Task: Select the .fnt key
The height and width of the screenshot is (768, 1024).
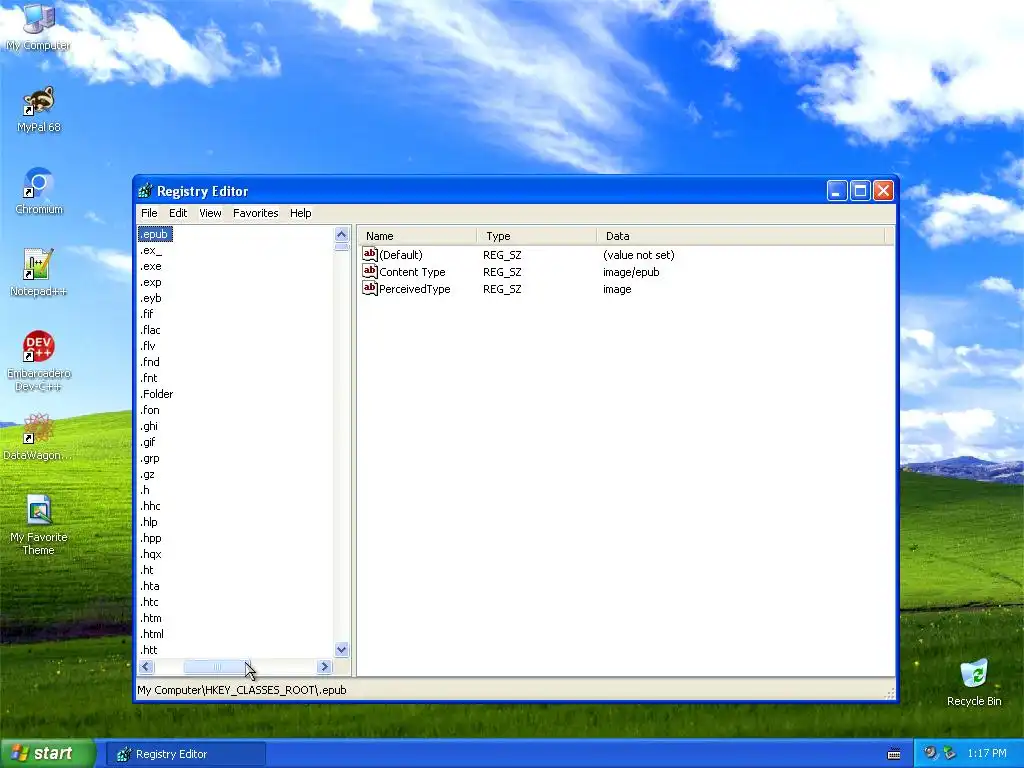Action: 149,378
